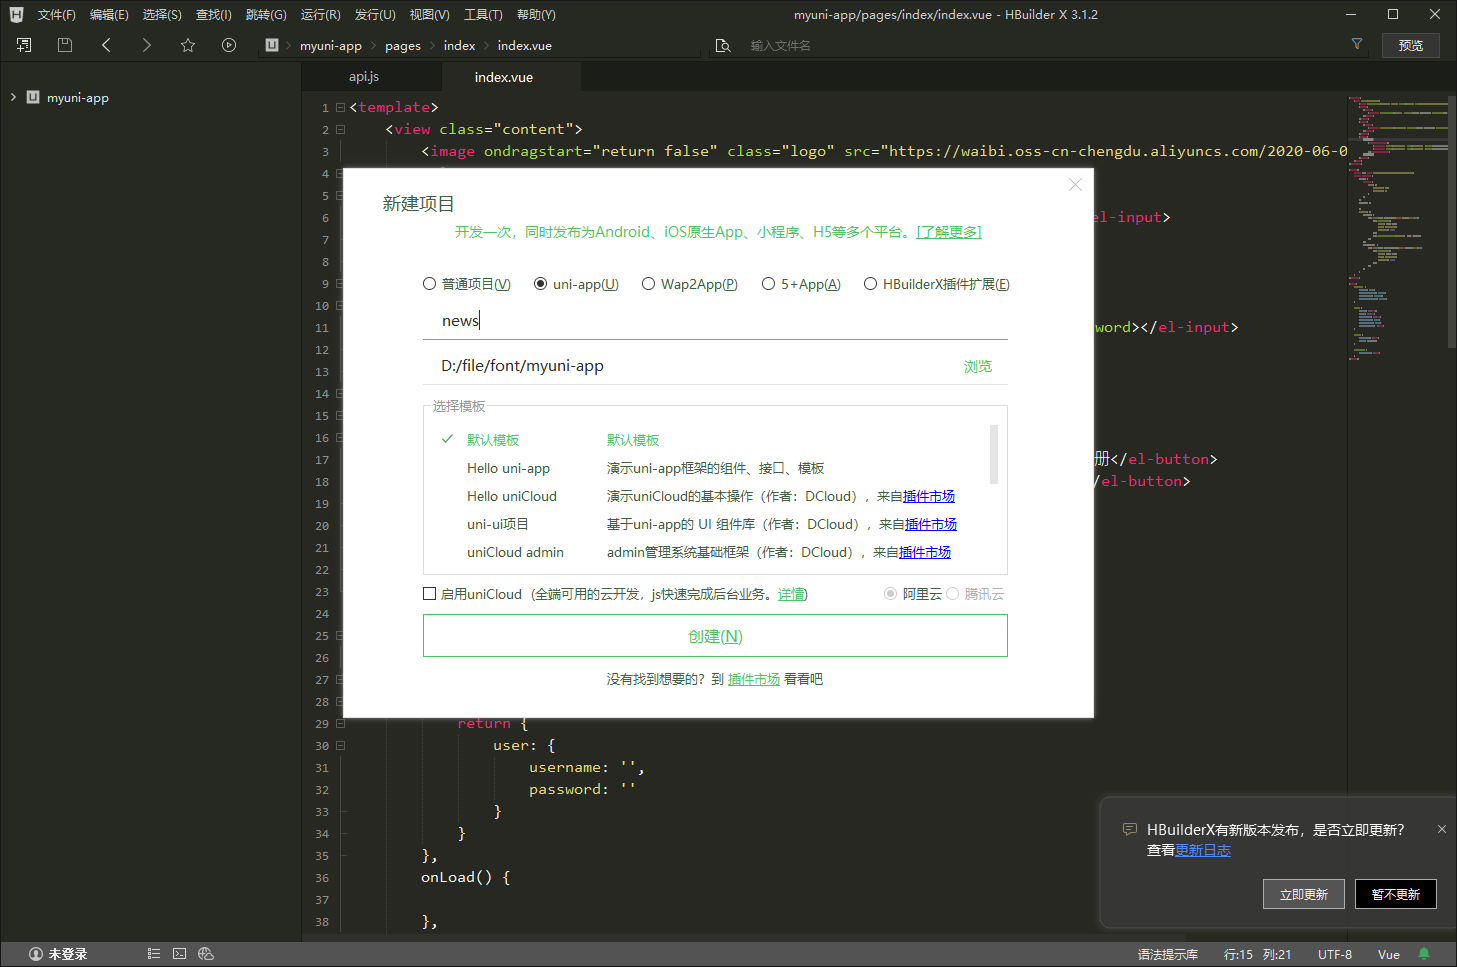Switch to the api.js tab
1457x967 pixels.
pos(364,77)
